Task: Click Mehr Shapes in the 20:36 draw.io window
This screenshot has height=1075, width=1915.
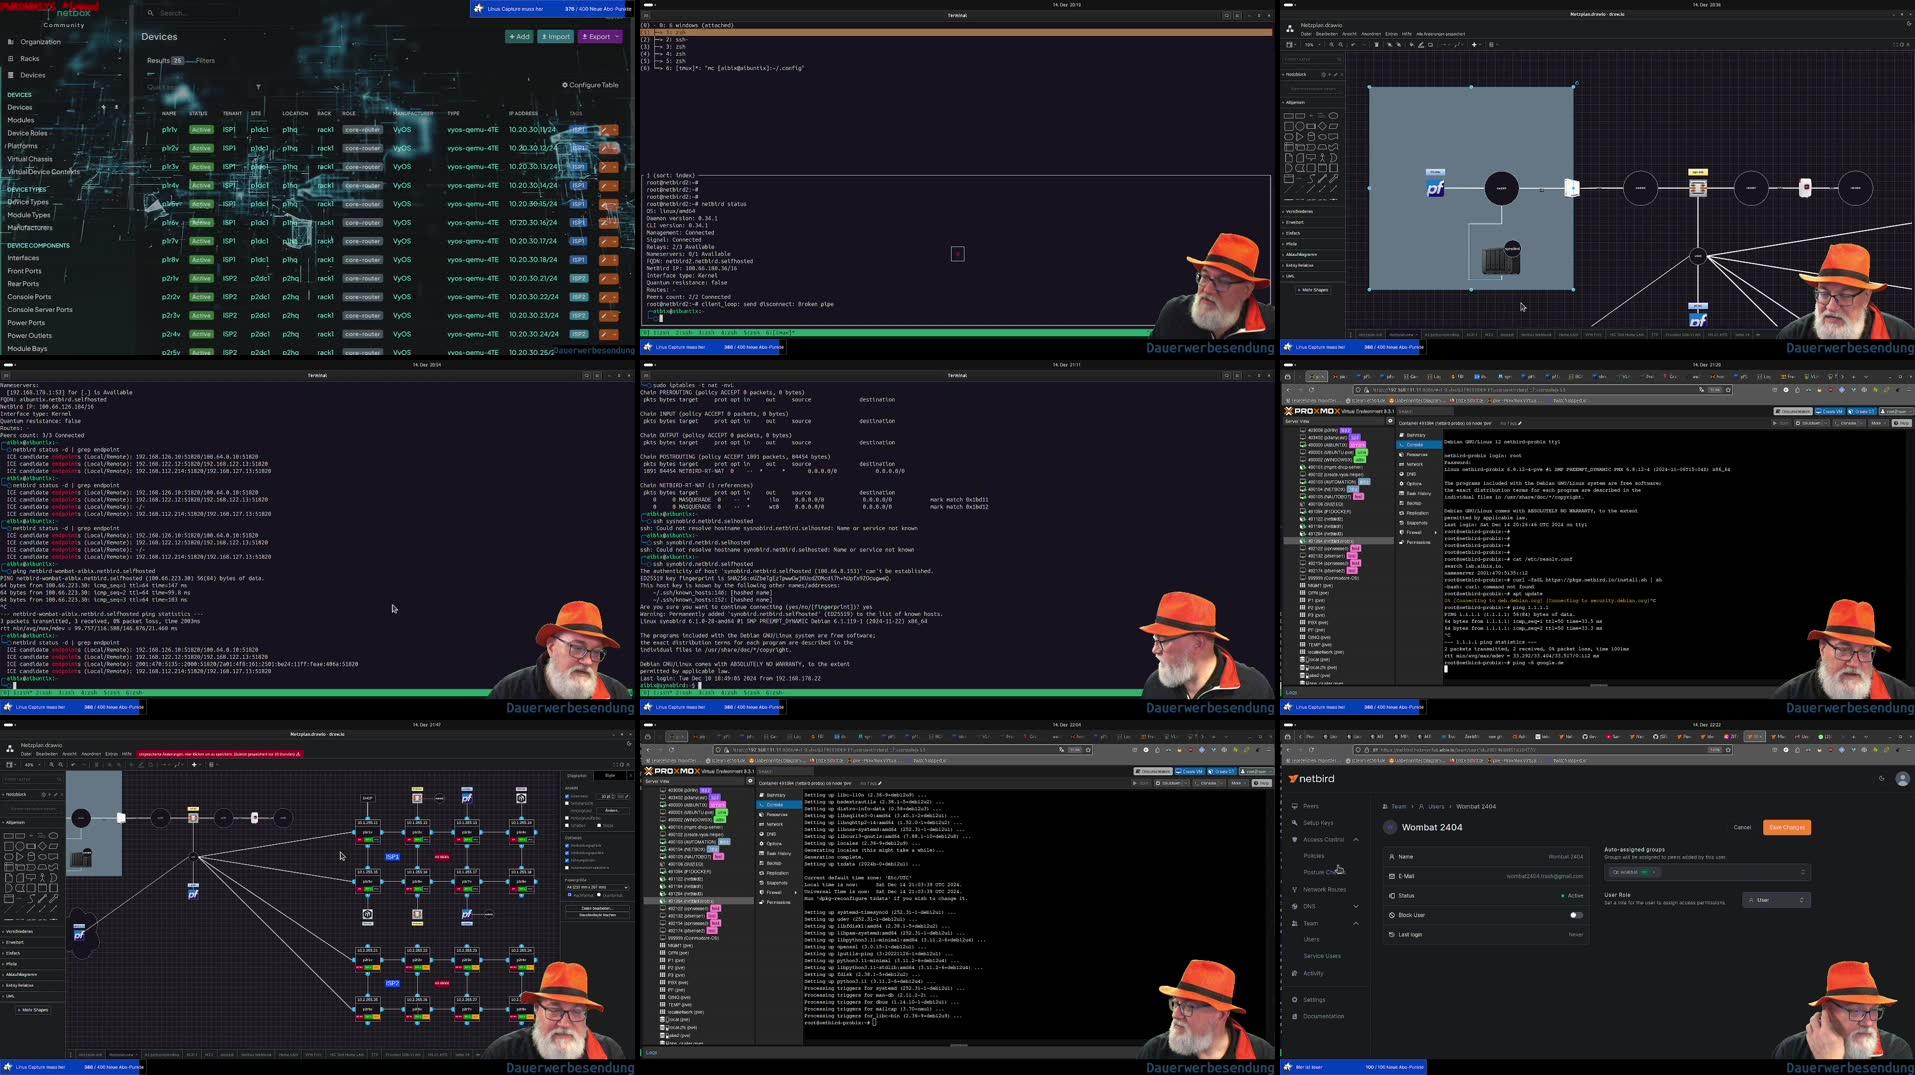Action: tap(1313, 290)
